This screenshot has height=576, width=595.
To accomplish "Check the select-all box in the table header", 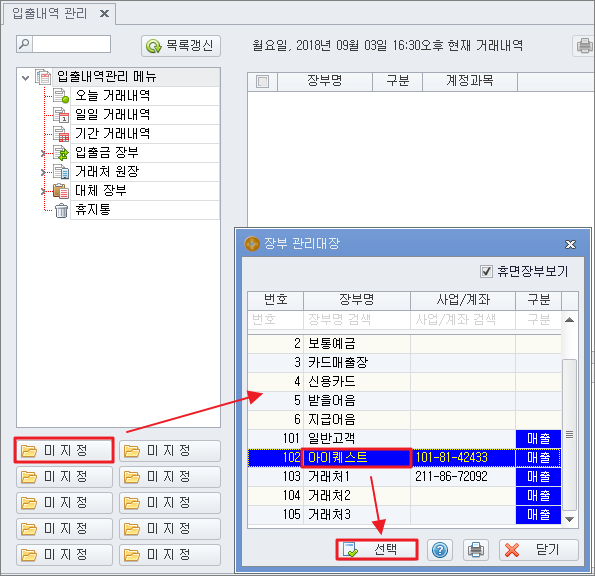I will (x=262, y=82).
